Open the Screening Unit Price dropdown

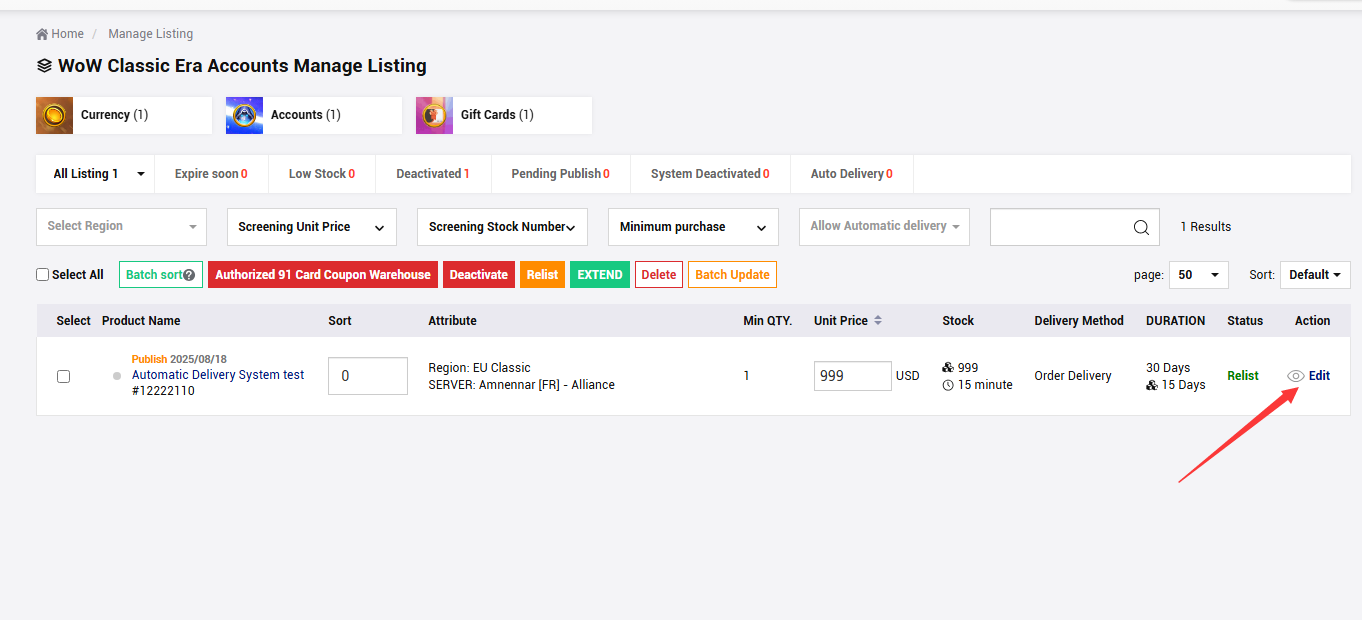[311, 227]
